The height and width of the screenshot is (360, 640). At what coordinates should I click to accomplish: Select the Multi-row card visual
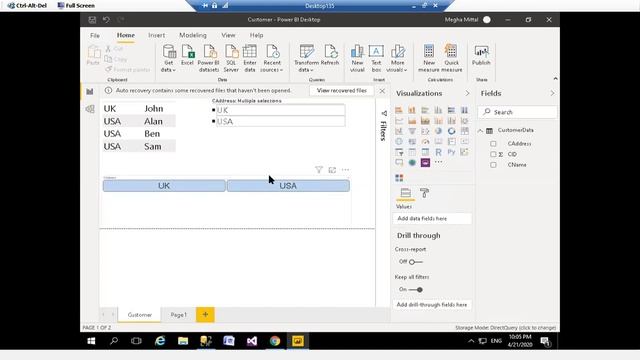[x=451, y=142]
